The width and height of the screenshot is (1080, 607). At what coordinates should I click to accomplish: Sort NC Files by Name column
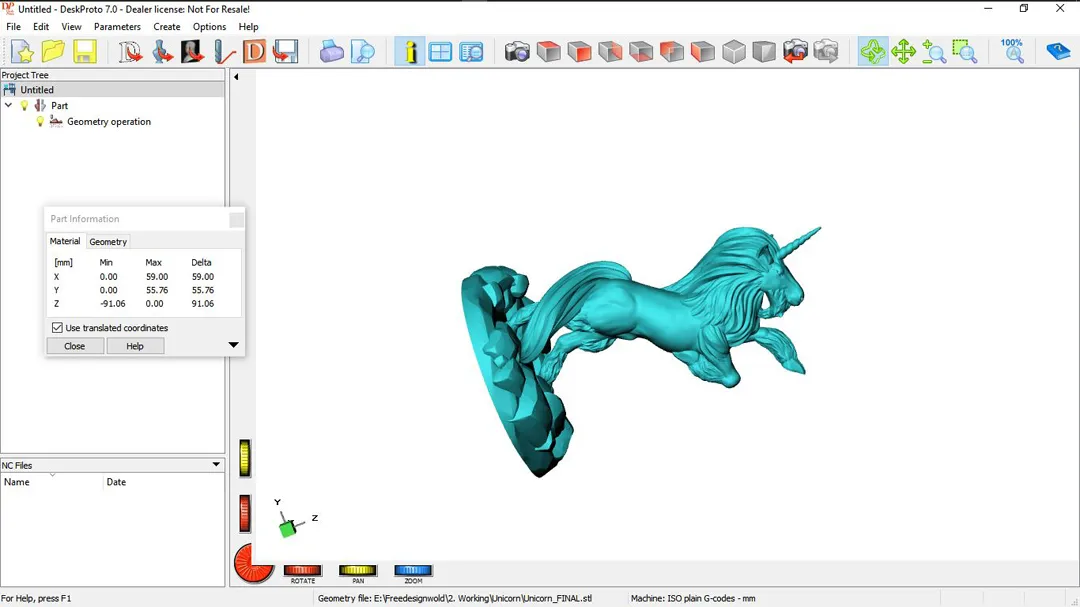52,482
